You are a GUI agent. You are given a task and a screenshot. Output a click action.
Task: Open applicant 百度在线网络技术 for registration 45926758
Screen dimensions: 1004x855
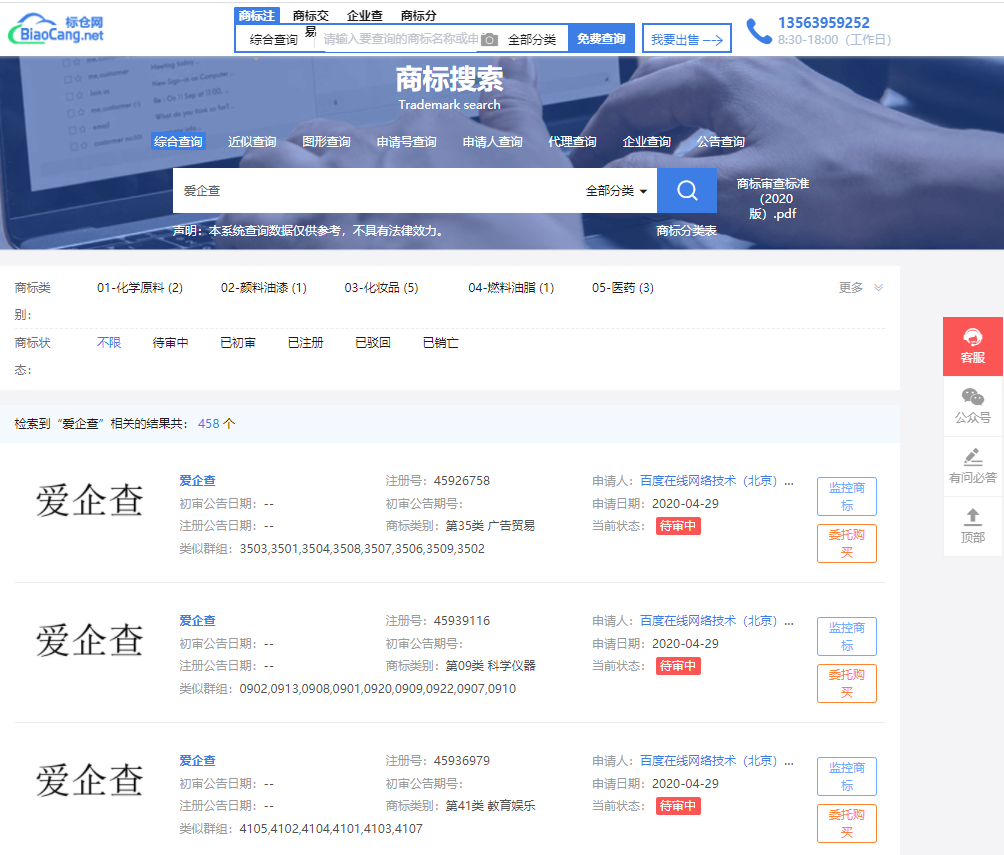coord(717,480)
